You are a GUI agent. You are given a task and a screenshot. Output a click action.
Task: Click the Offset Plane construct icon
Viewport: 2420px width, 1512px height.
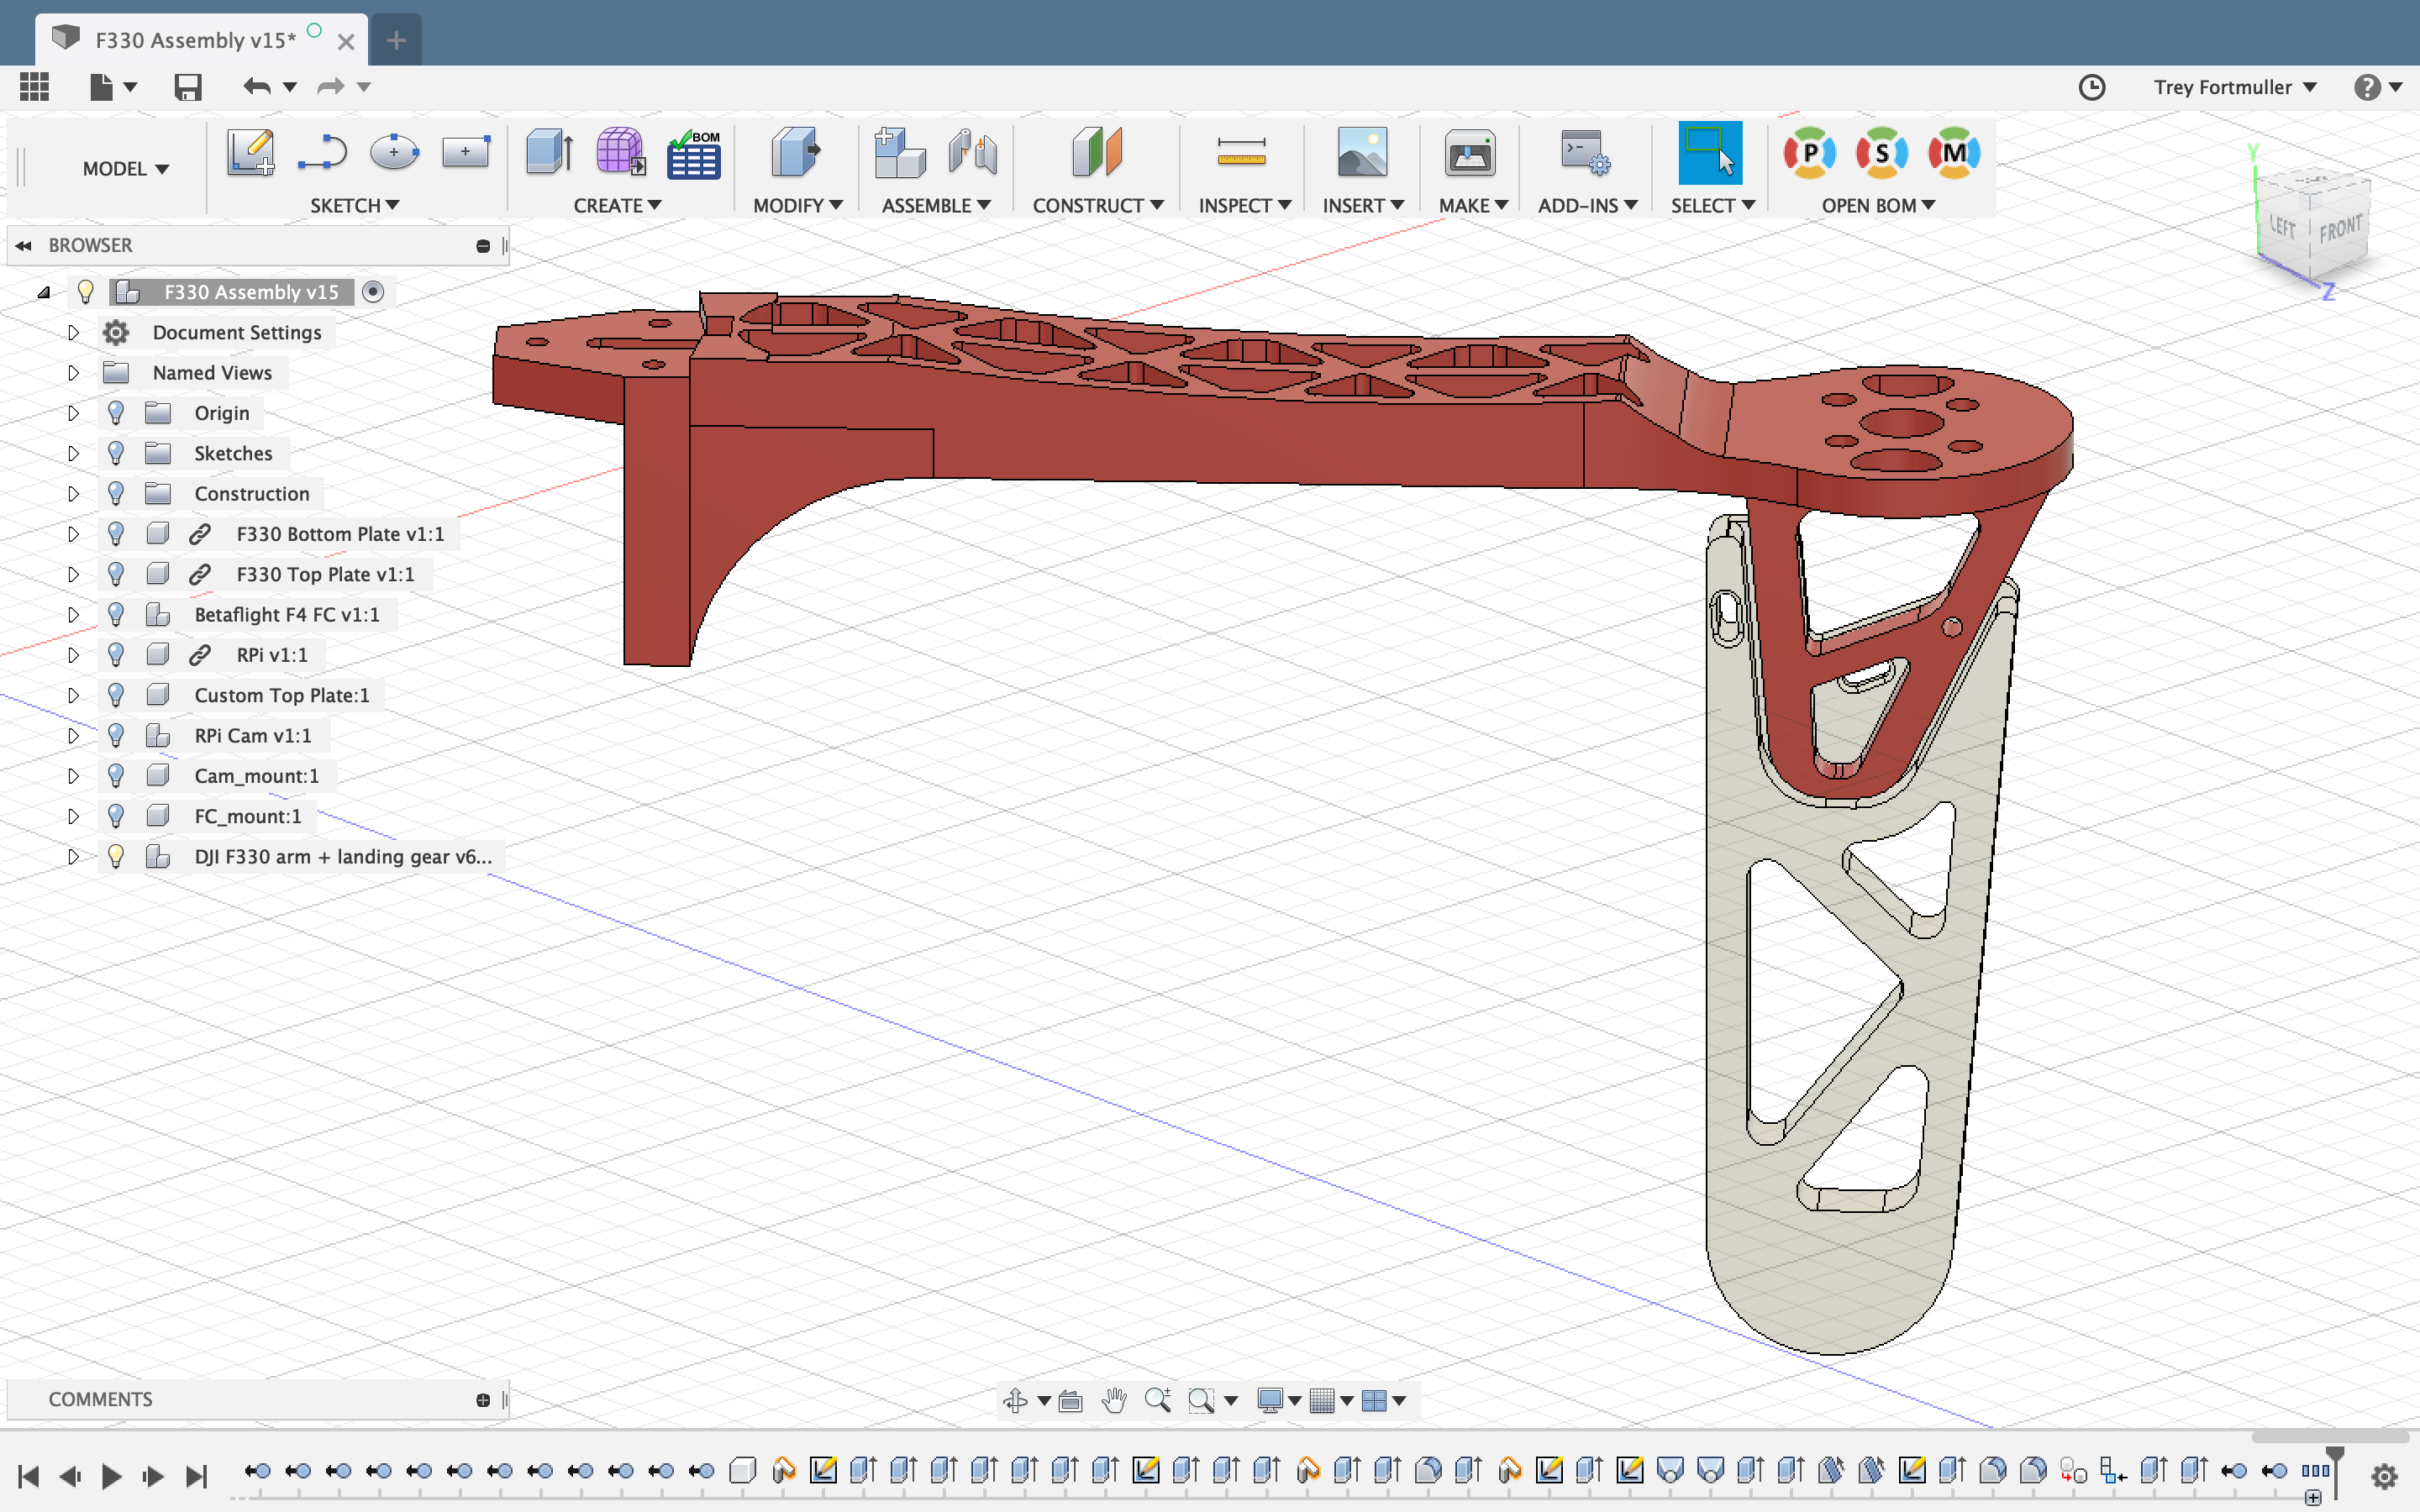click(1097, 153)
